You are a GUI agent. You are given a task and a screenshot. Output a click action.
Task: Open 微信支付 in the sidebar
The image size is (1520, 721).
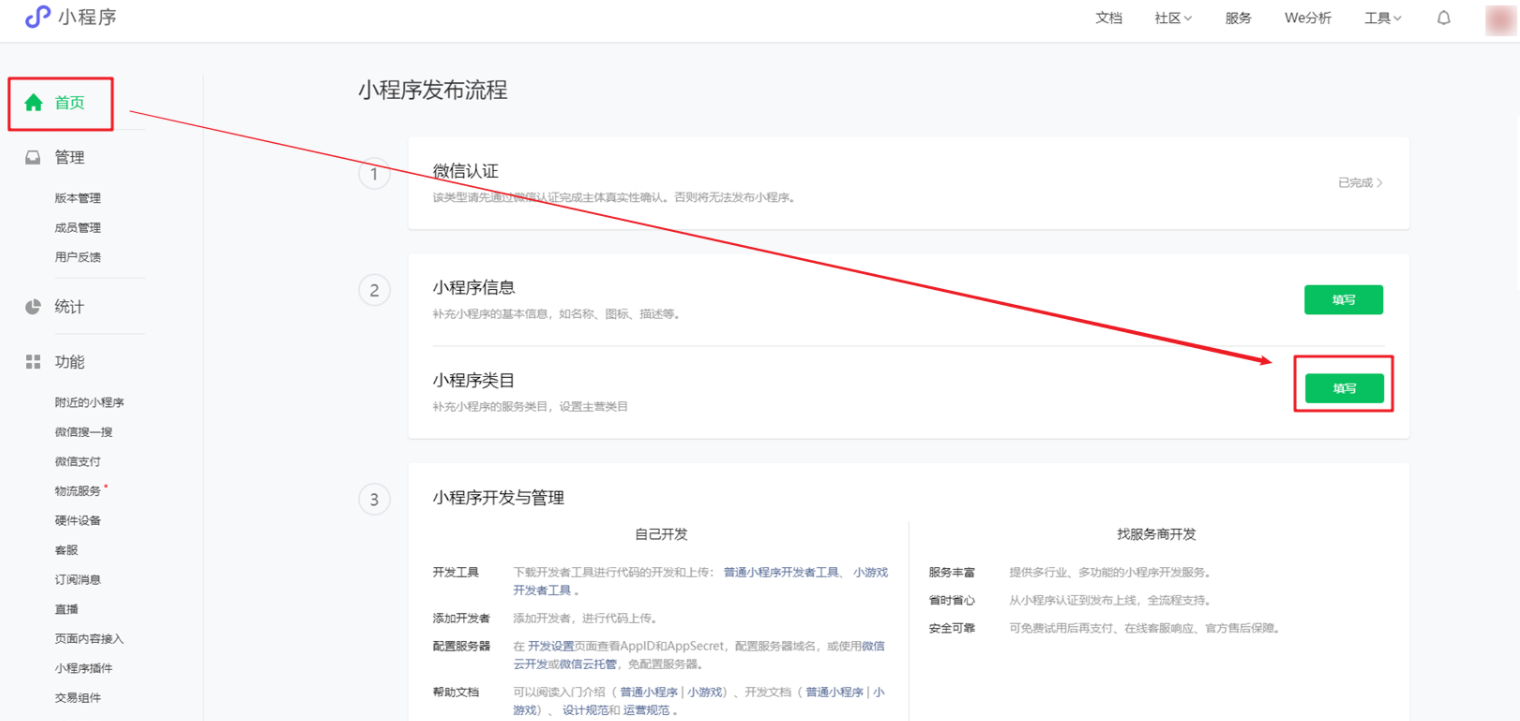pyautogui.click(x=78, y=462)
